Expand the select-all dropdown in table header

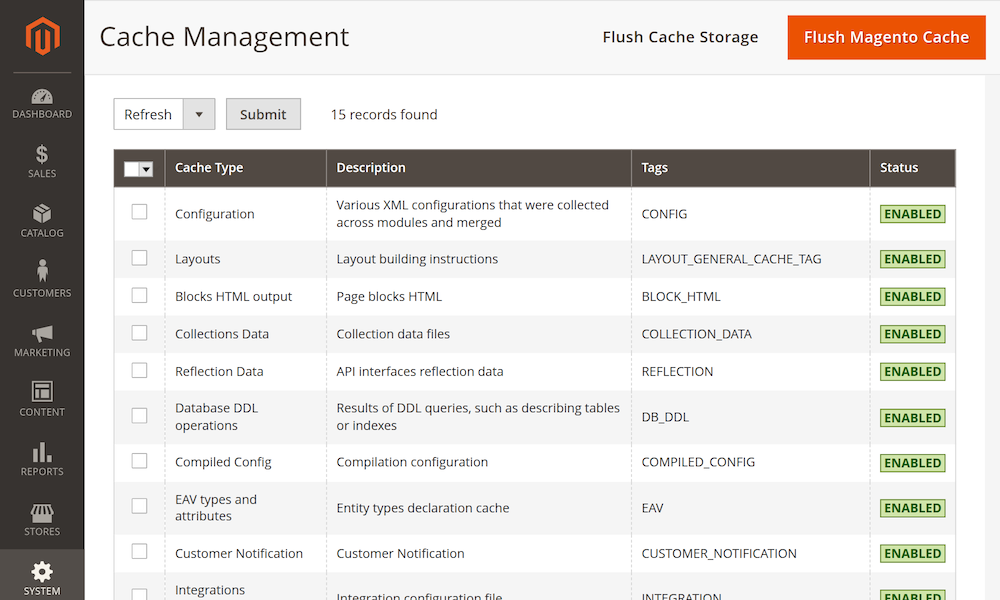coord(147,169)
